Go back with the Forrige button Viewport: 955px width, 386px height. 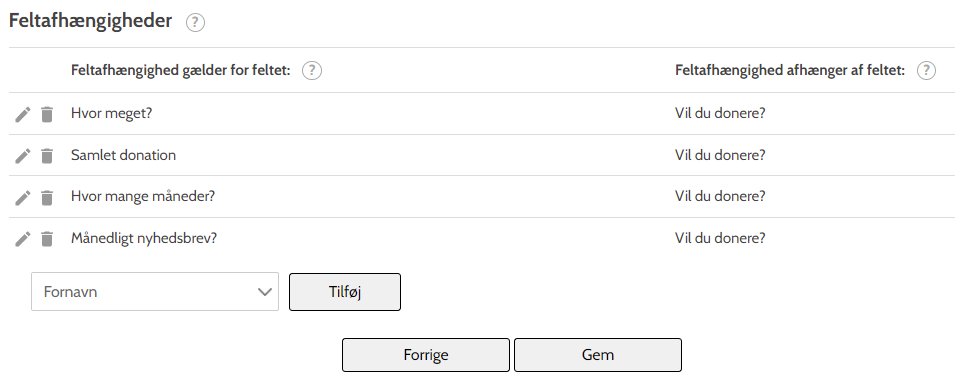point(426,355)
